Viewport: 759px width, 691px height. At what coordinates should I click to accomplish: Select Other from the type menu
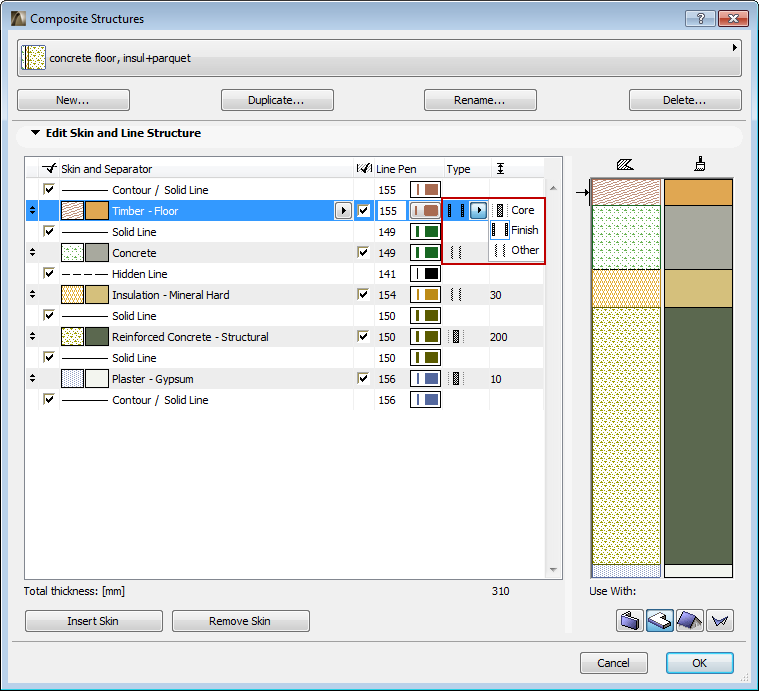tap(516, 250)
